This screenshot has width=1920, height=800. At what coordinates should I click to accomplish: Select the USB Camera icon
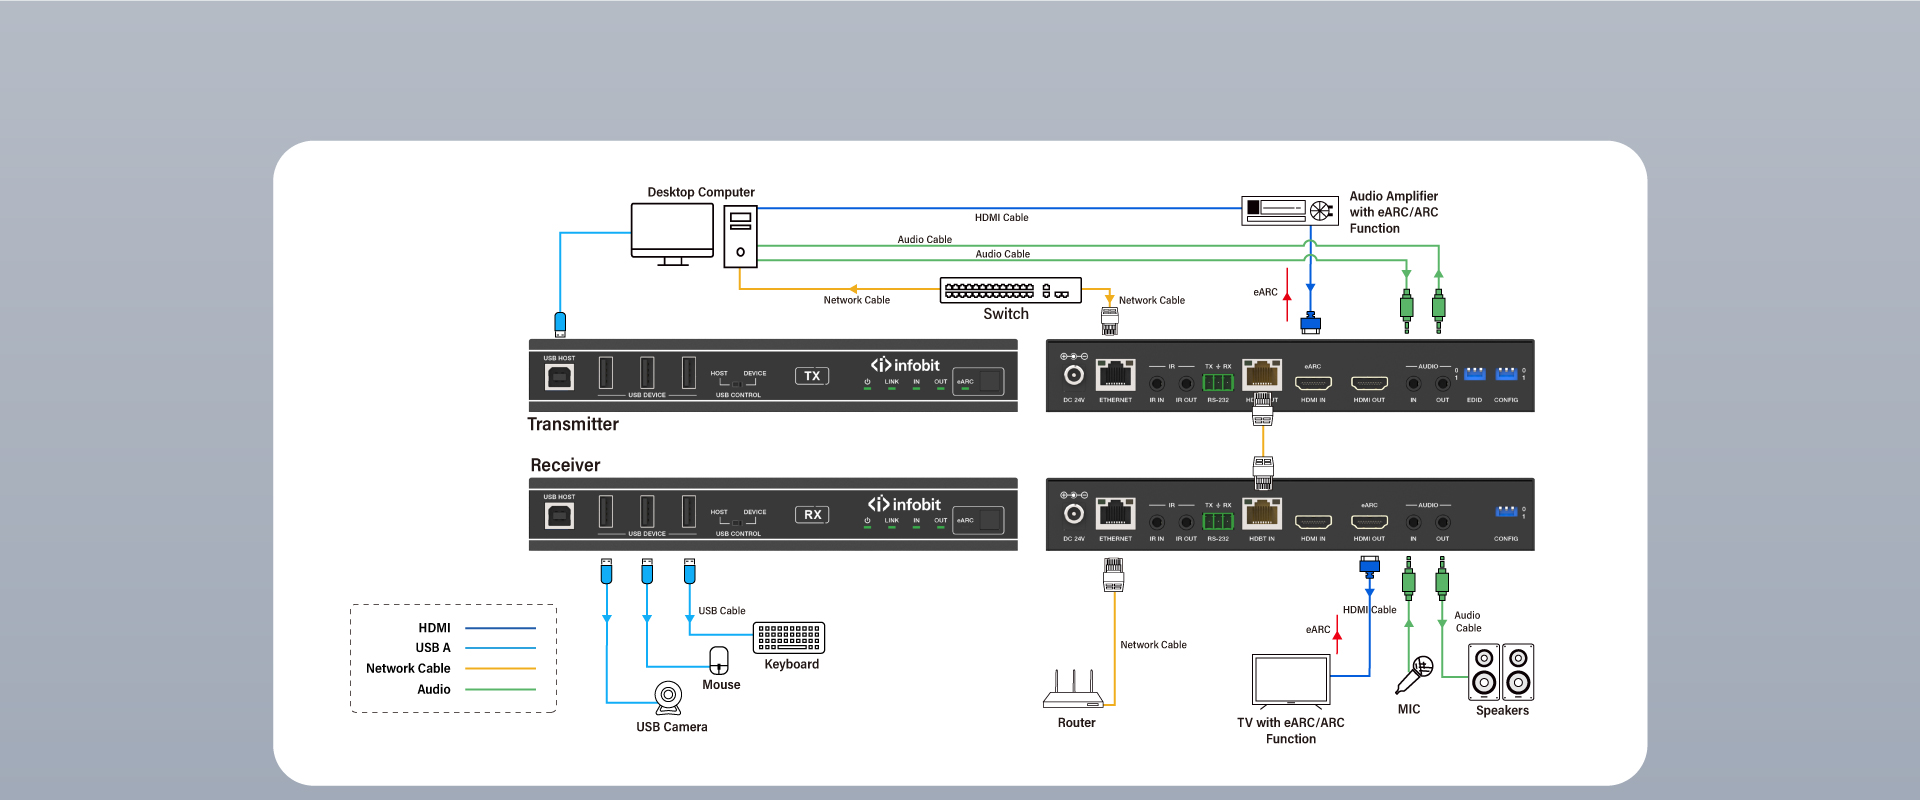pyautogui.click(x=669, y=698)
